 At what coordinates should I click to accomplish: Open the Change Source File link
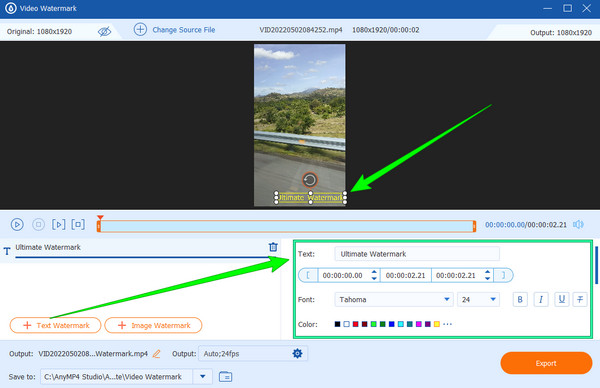pyautogui.click(x=184, y=30)
